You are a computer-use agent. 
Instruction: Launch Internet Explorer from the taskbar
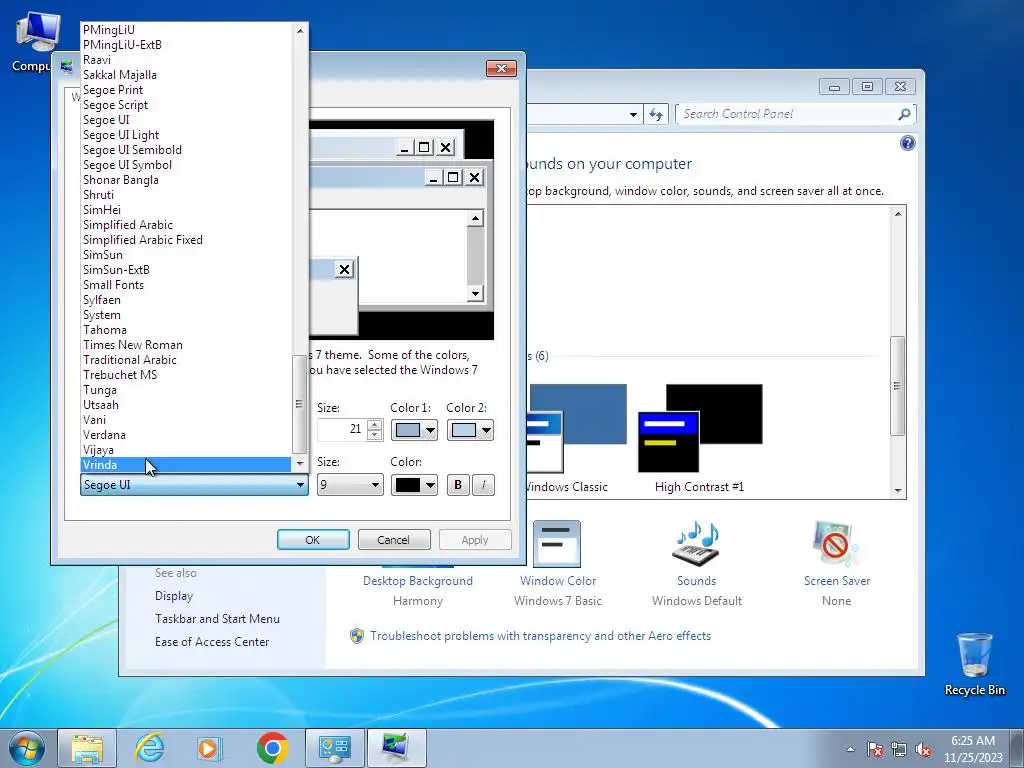[149, 748]
